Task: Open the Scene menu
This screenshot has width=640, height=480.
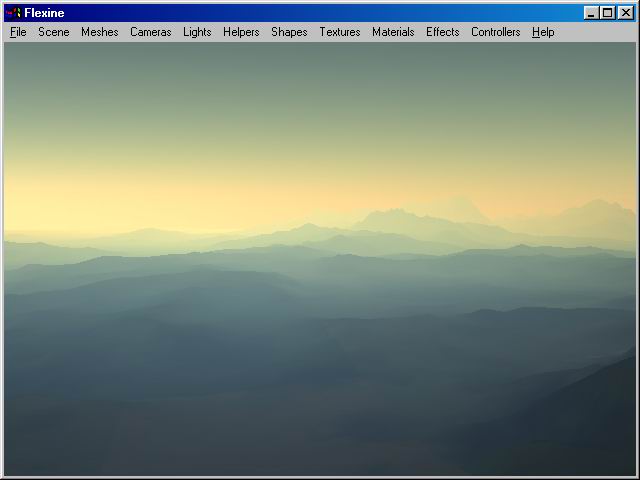Action: (53, 32)
